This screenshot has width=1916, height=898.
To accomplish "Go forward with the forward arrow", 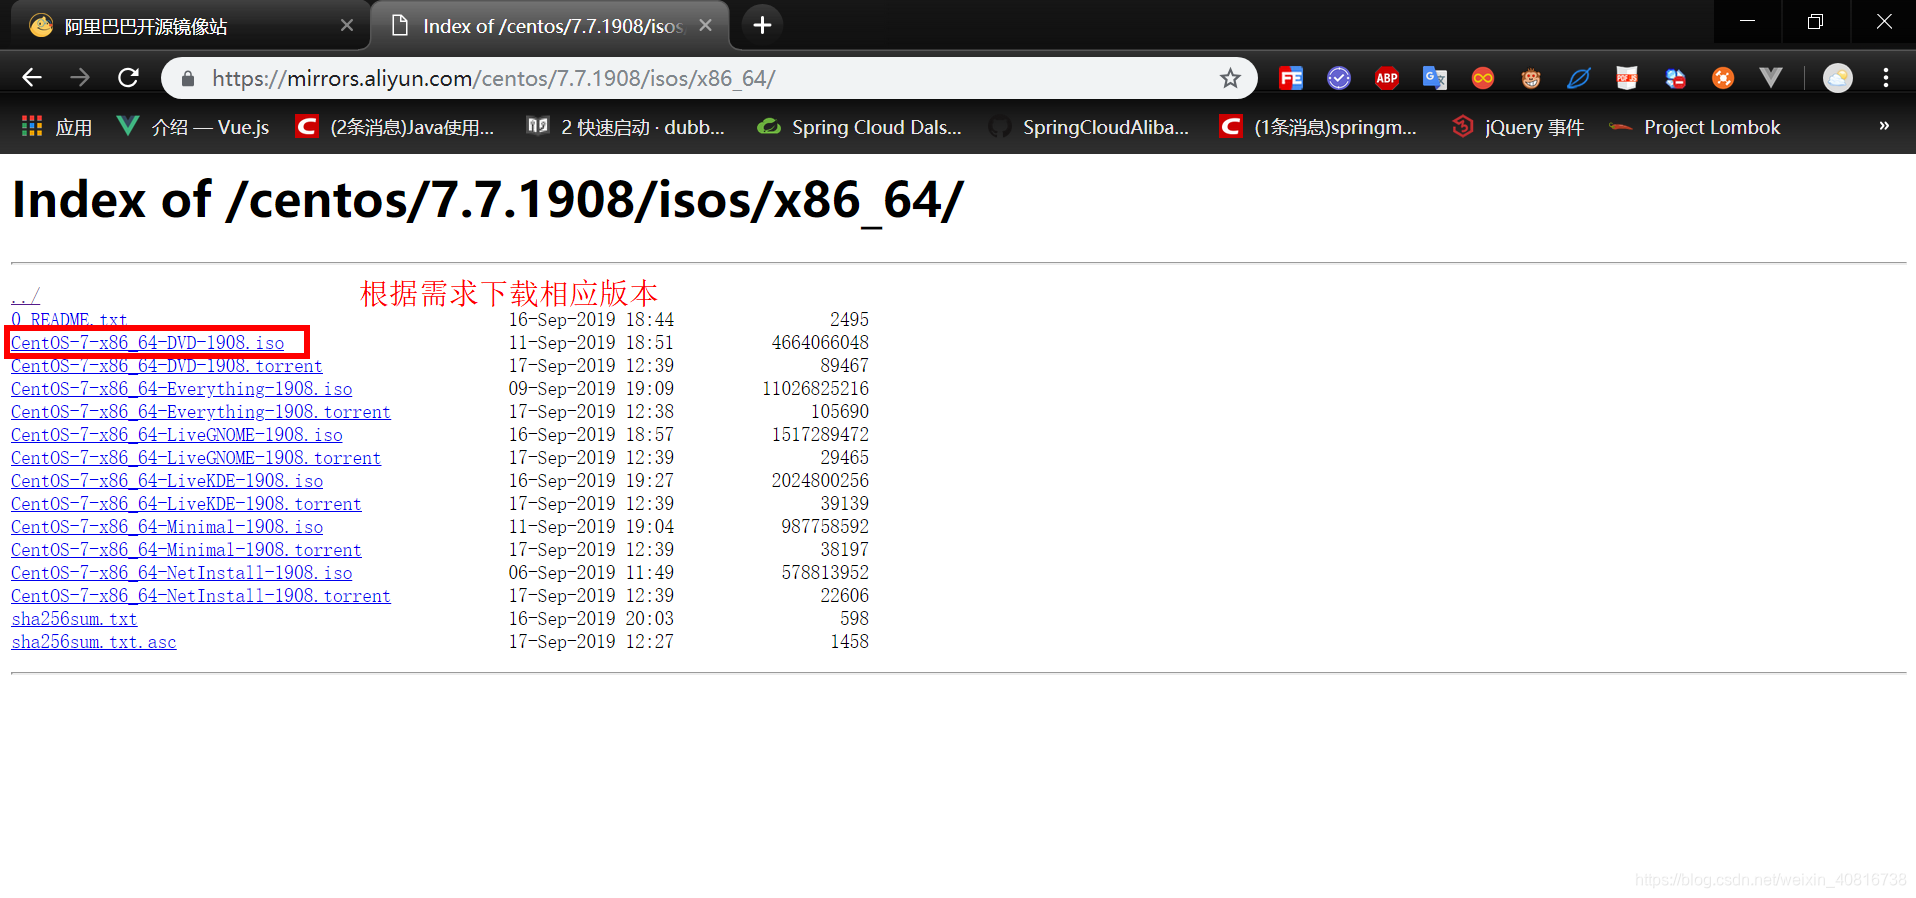I will click(x=80, y=78).
